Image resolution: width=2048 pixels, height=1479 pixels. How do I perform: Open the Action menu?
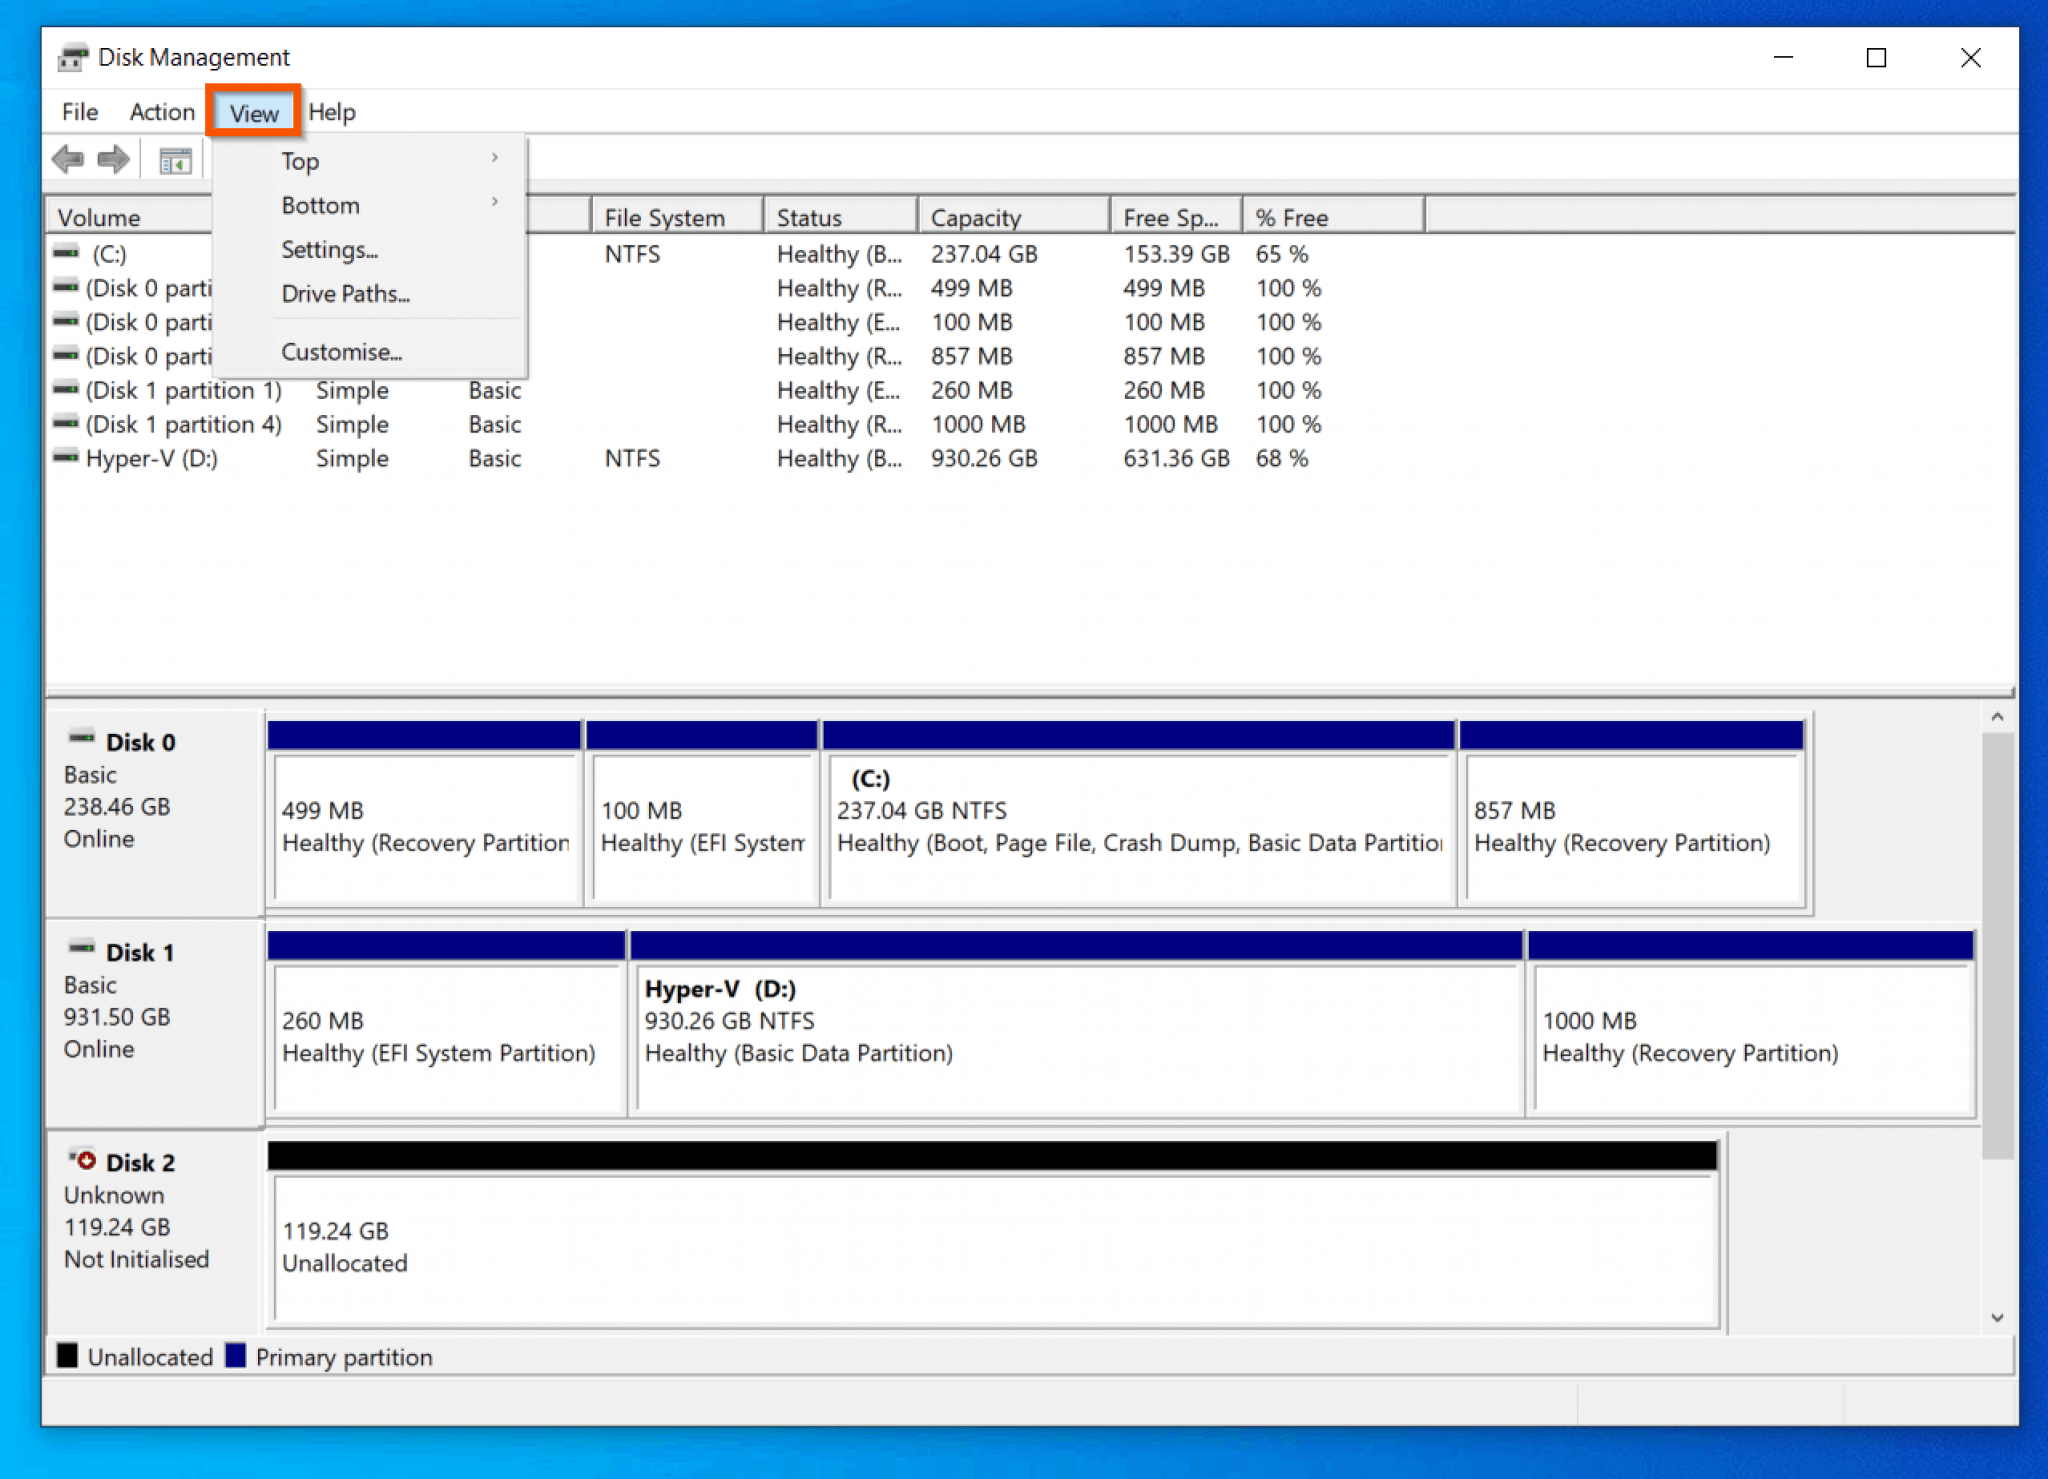[x=162, y=111]
